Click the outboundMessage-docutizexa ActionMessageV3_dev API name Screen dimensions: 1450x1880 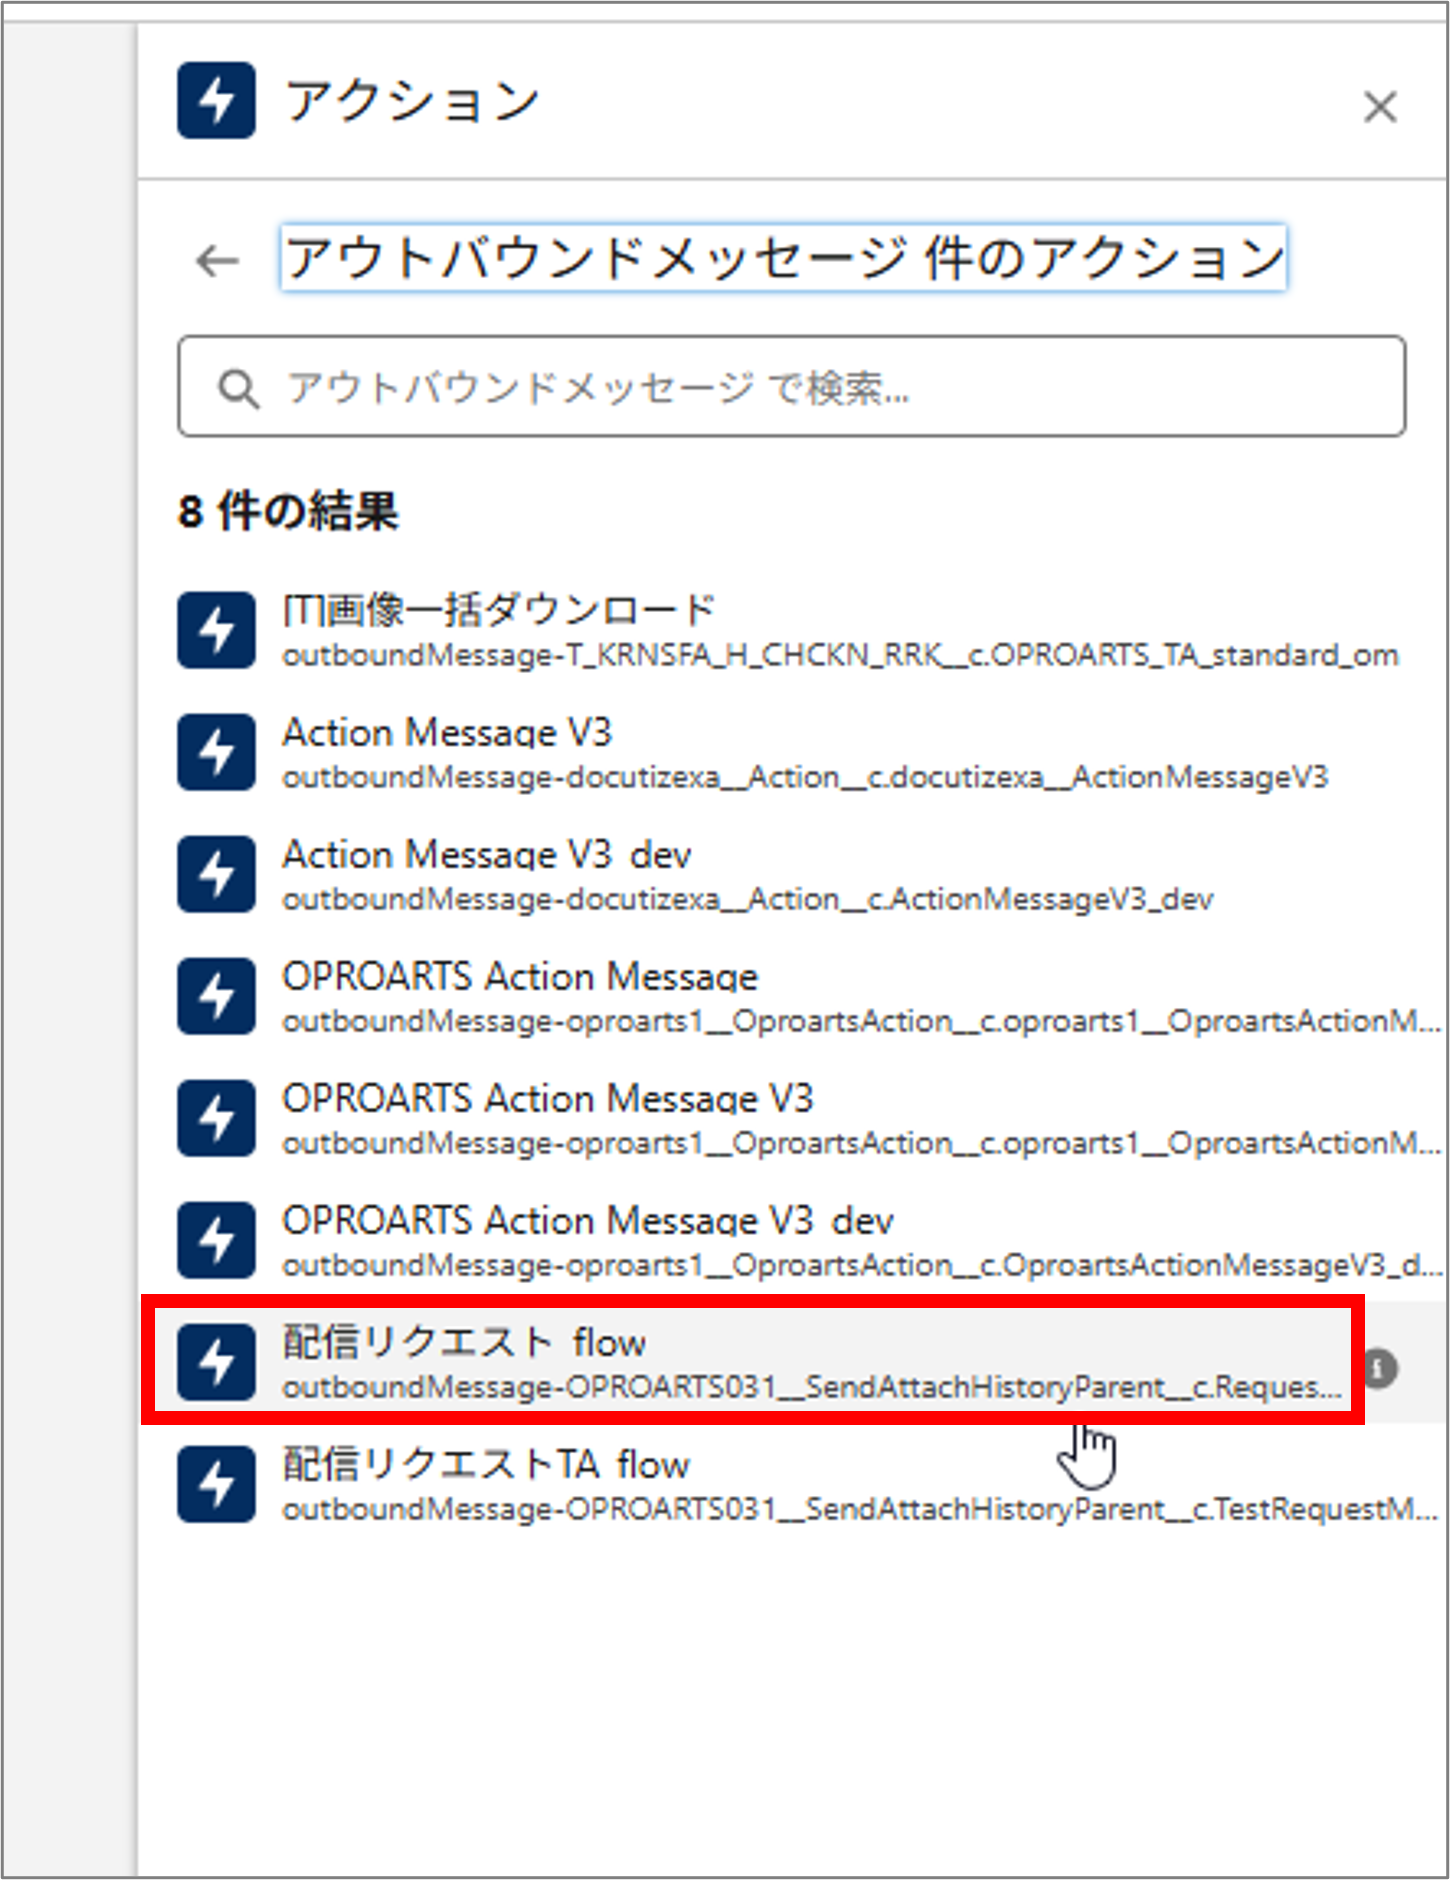747,900
